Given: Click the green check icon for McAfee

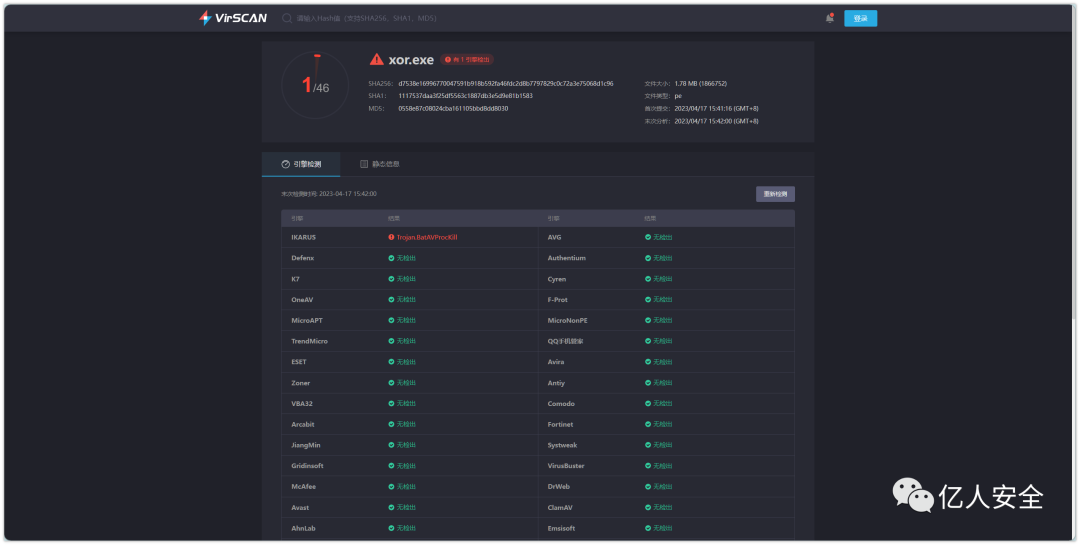Looking at the screenshot, I should 391,487.
